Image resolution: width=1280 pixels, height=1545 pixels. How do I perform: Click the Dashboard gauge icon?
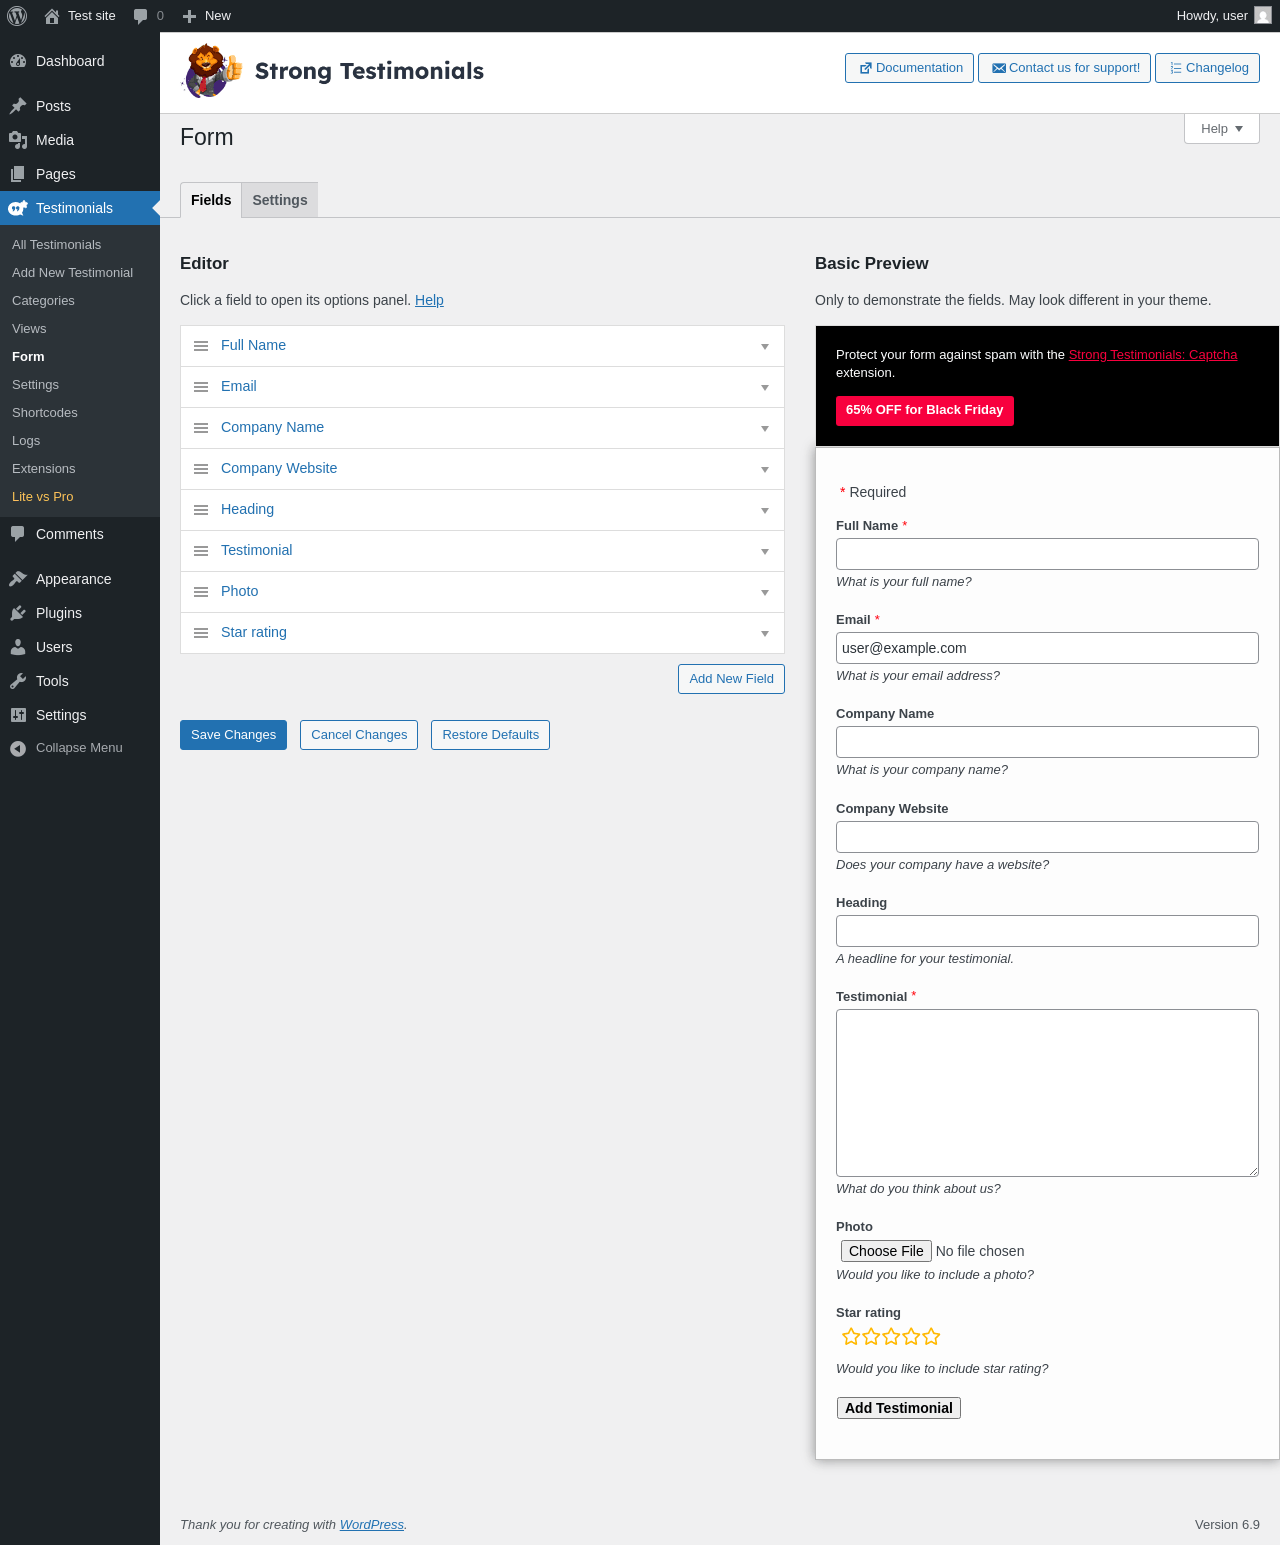[x=18, y=61]
